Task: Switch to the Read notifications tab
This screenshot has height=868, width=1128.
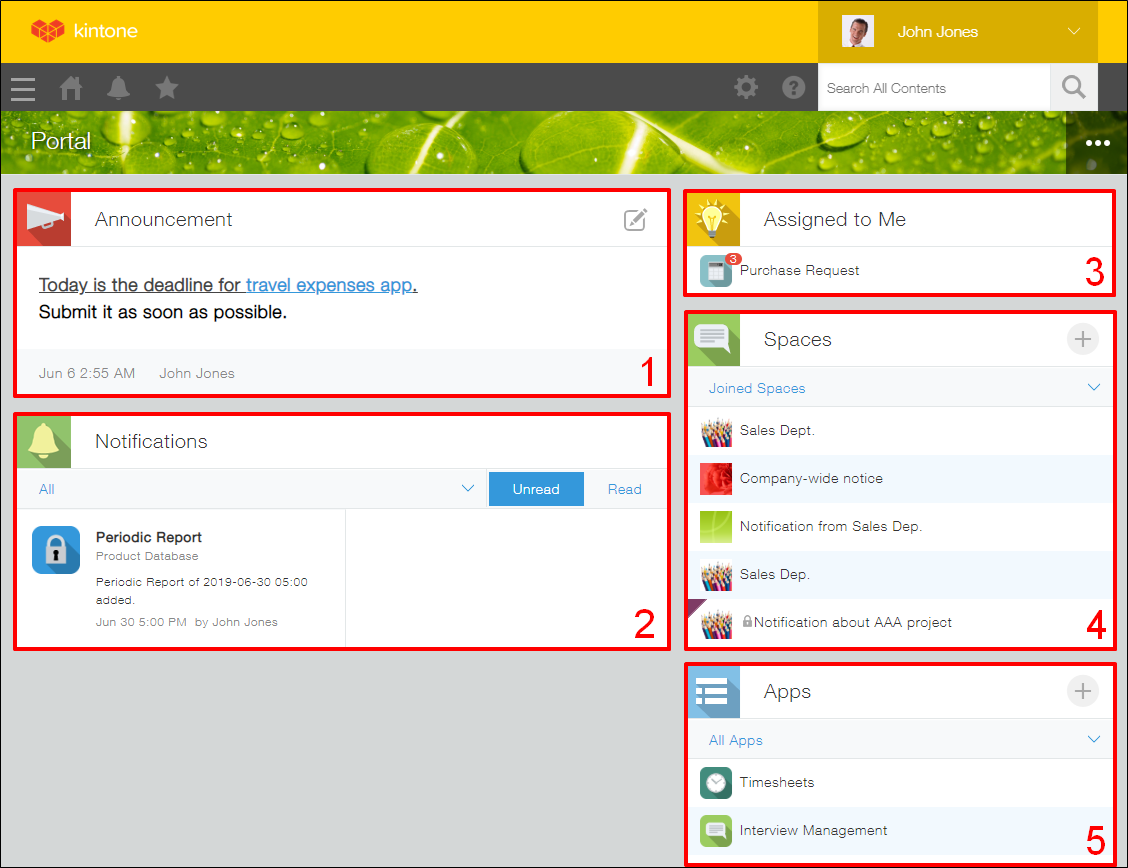Action: 625,489
